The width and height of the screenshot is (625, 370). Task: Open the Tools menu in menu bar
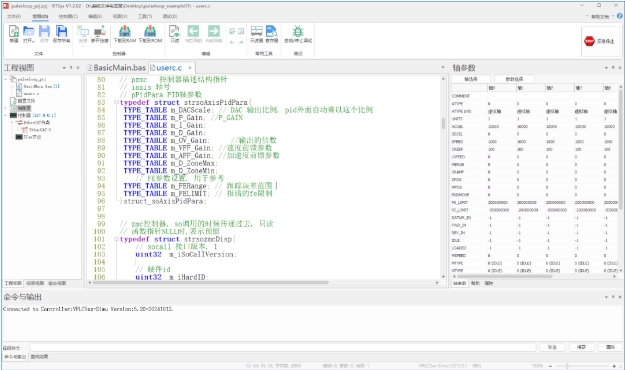[145, 16]
